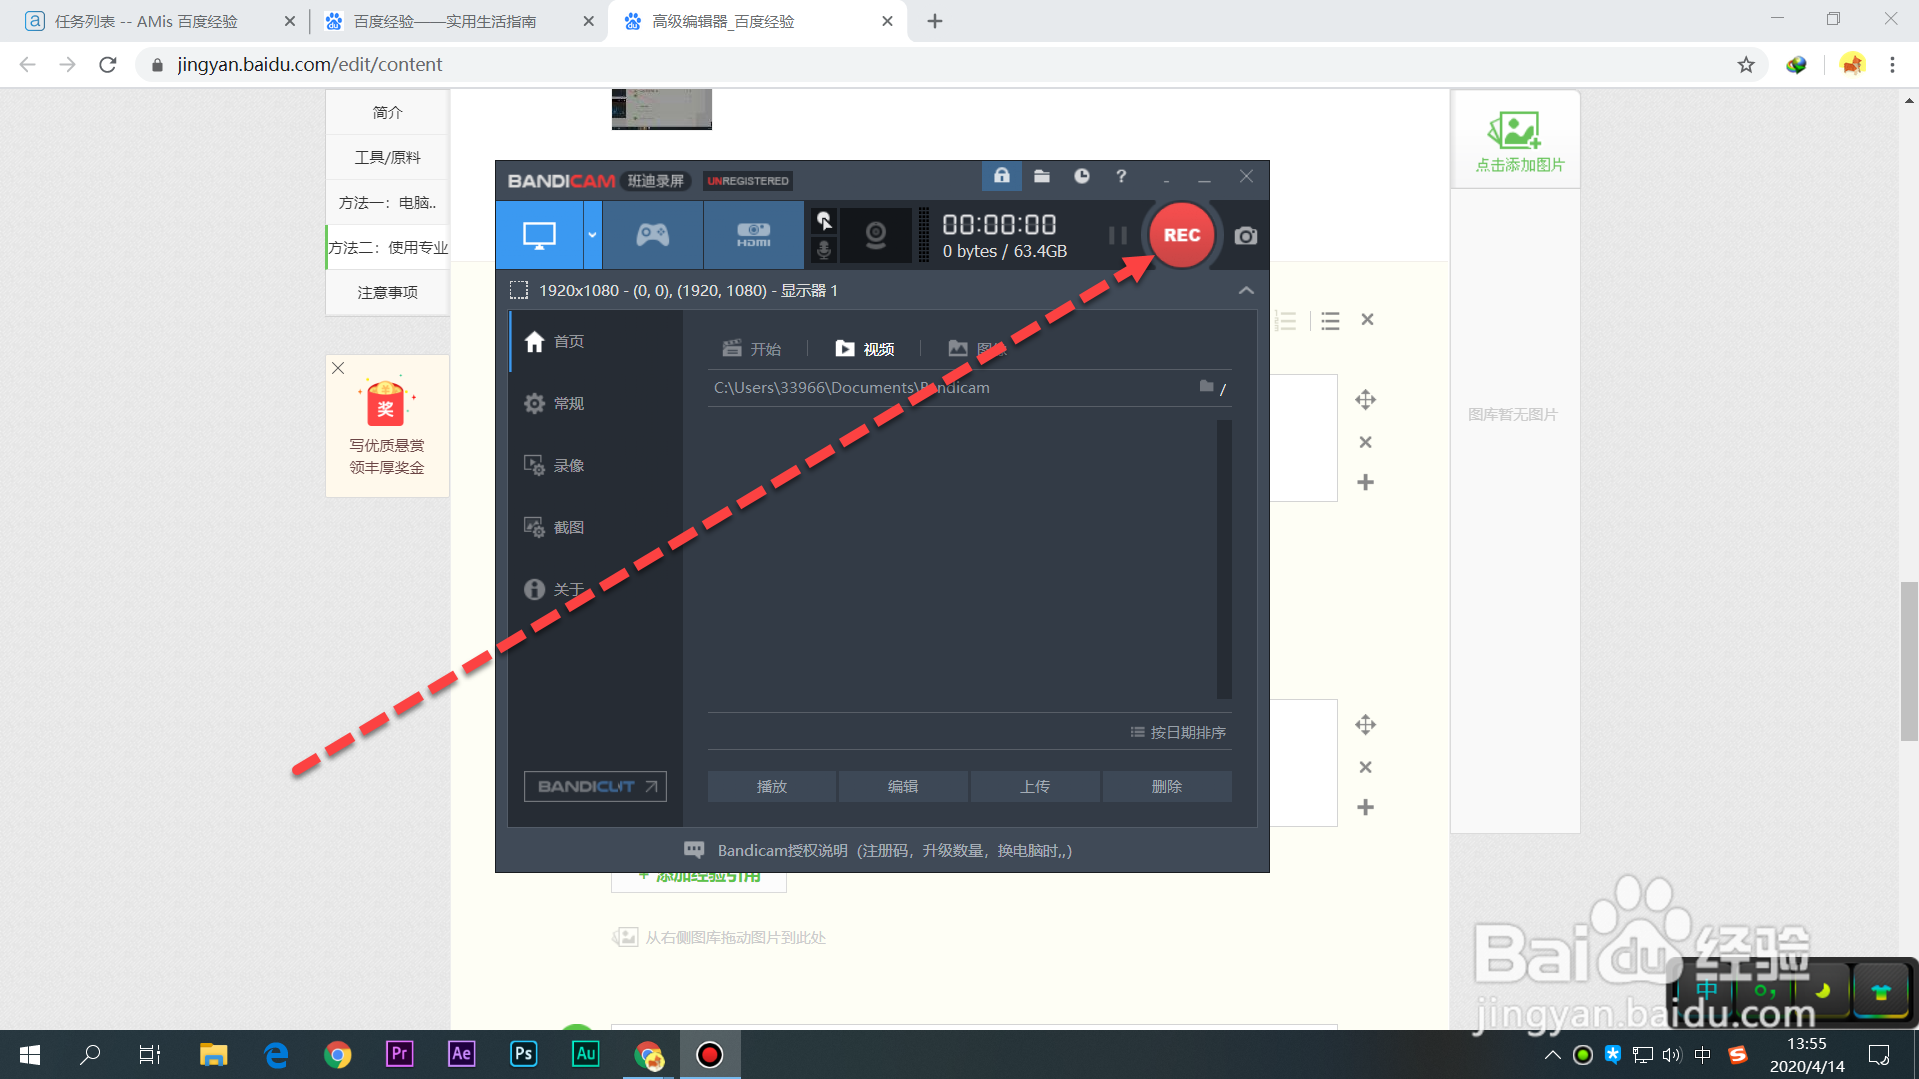The image size is (1919, 1079).
Task: Open Bandicam help question mark
Action: pyautogui.click(x=1121, y=176)
